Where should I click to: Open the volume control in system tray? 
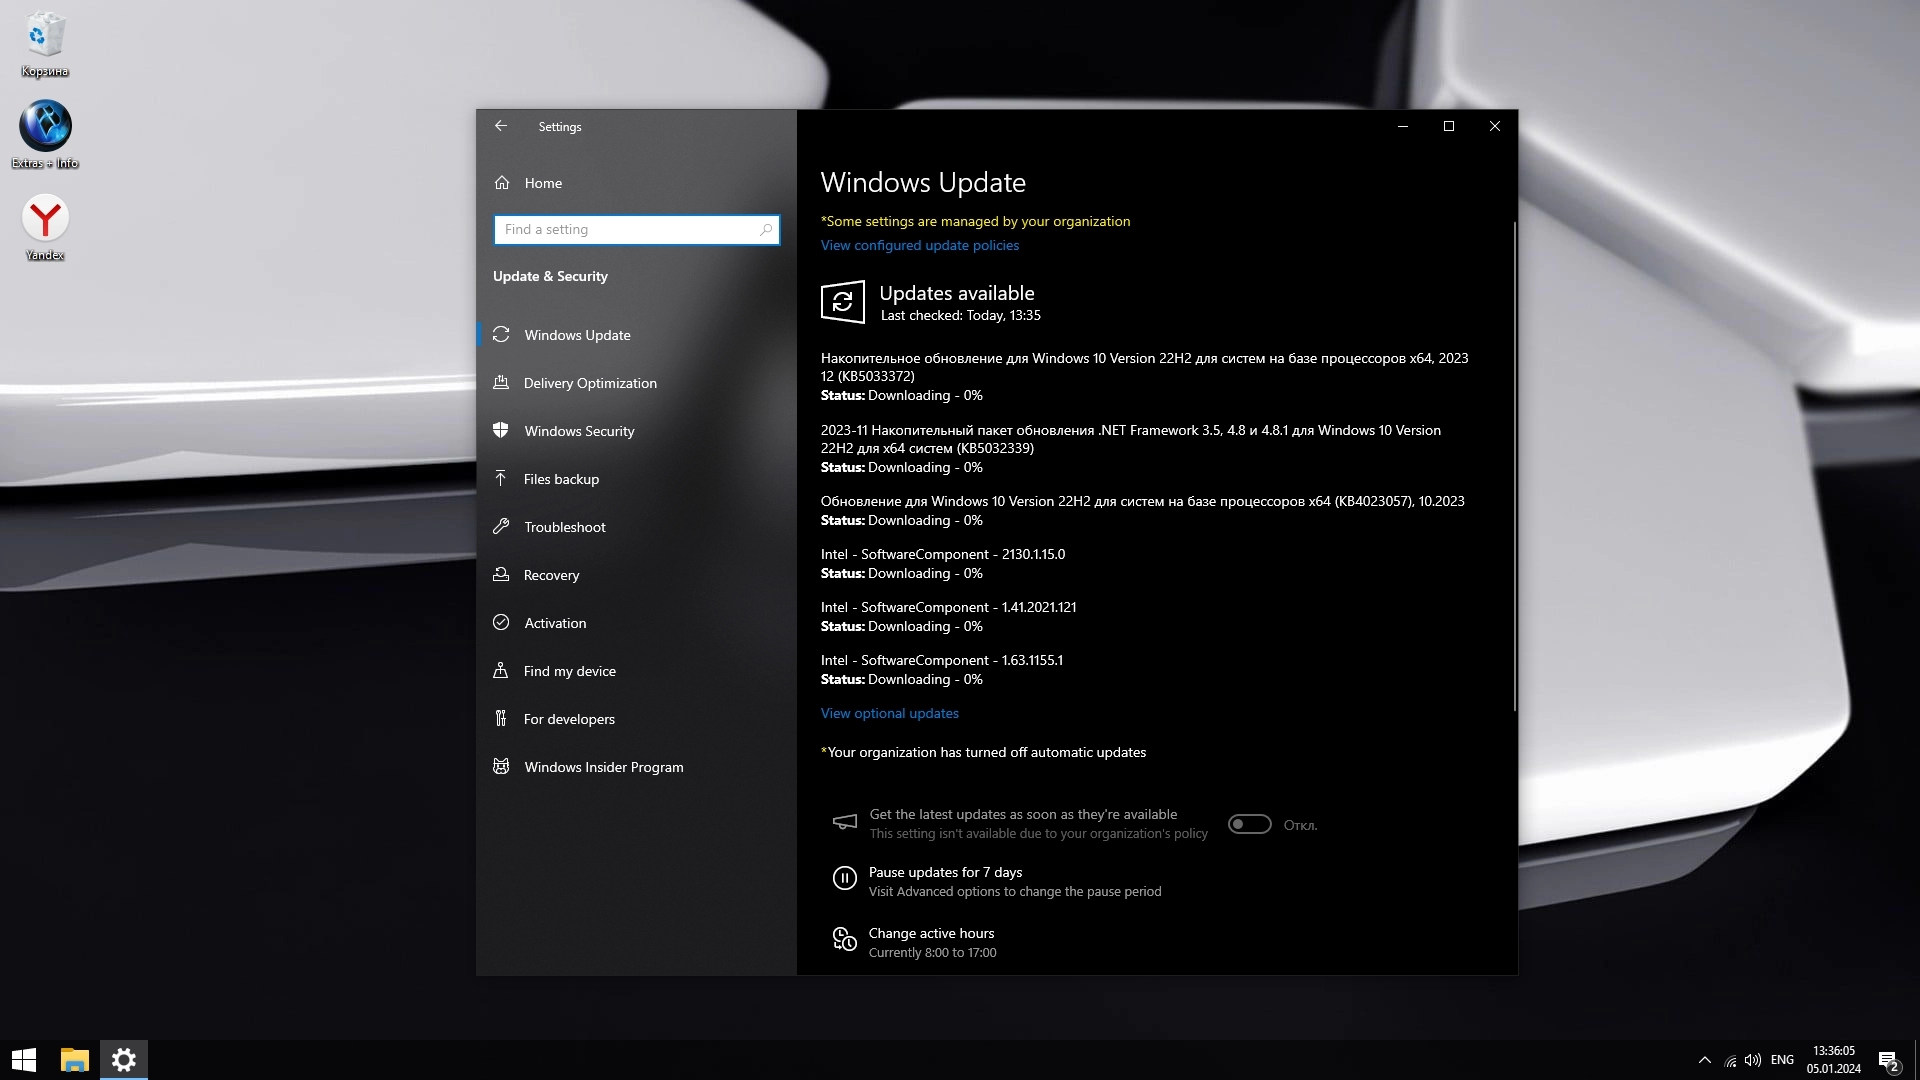(1752, 1060)
